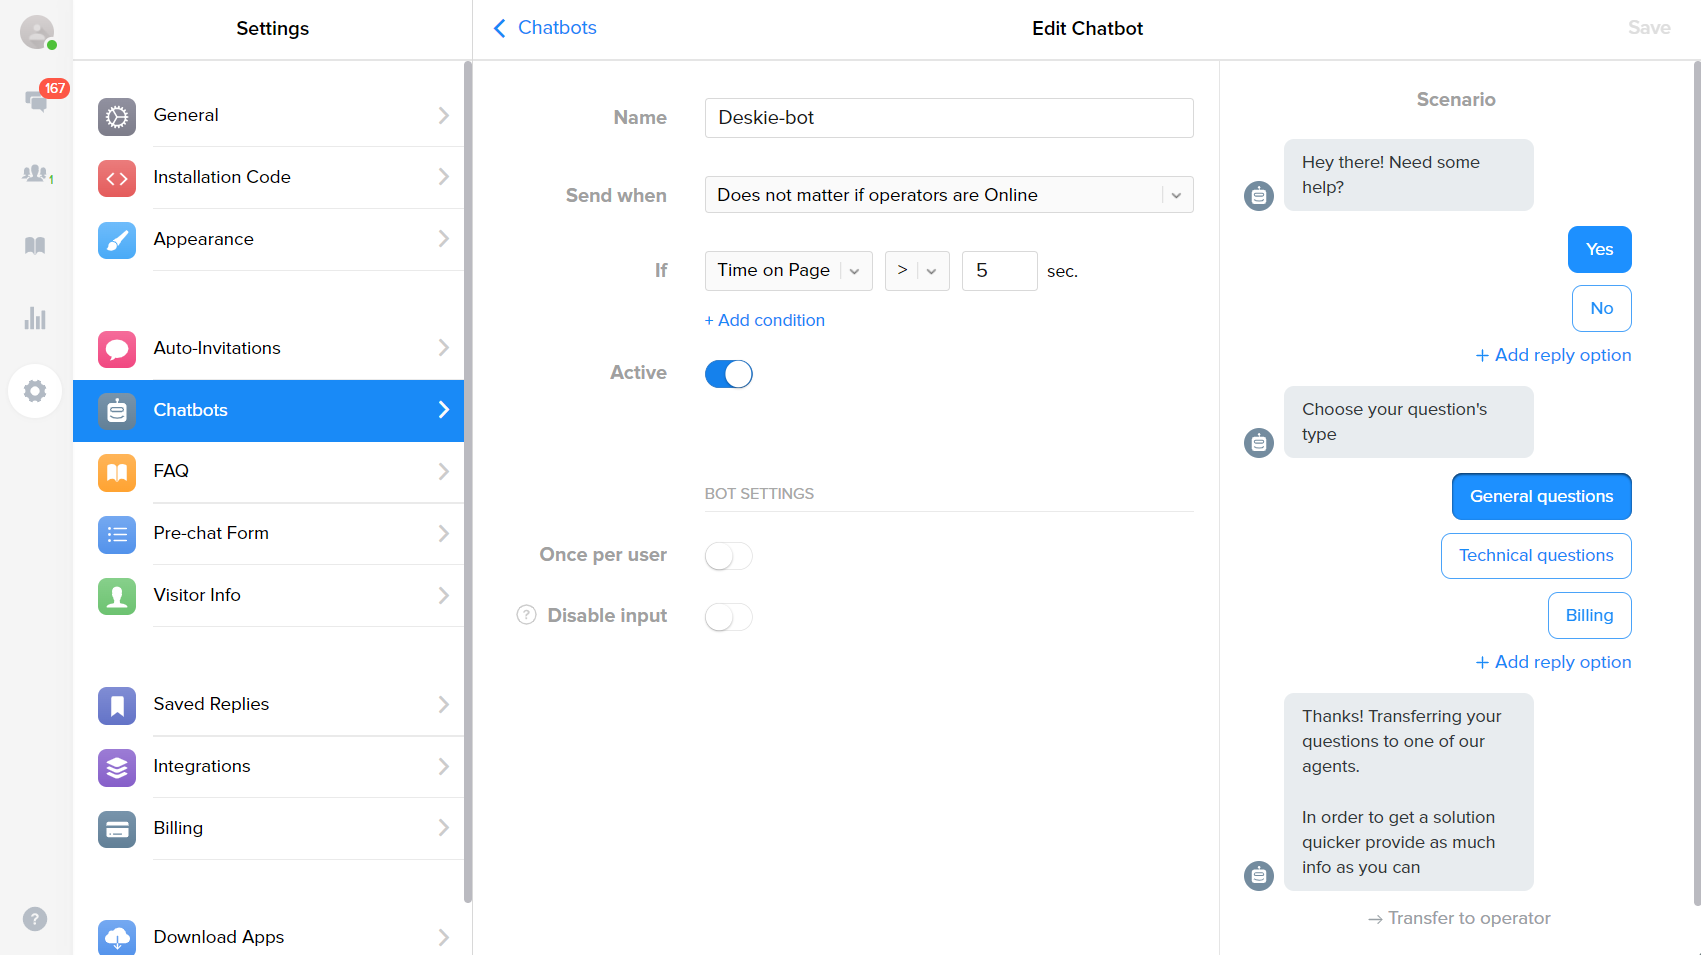Click the Download Apps cloud icon

coord(117,938)
